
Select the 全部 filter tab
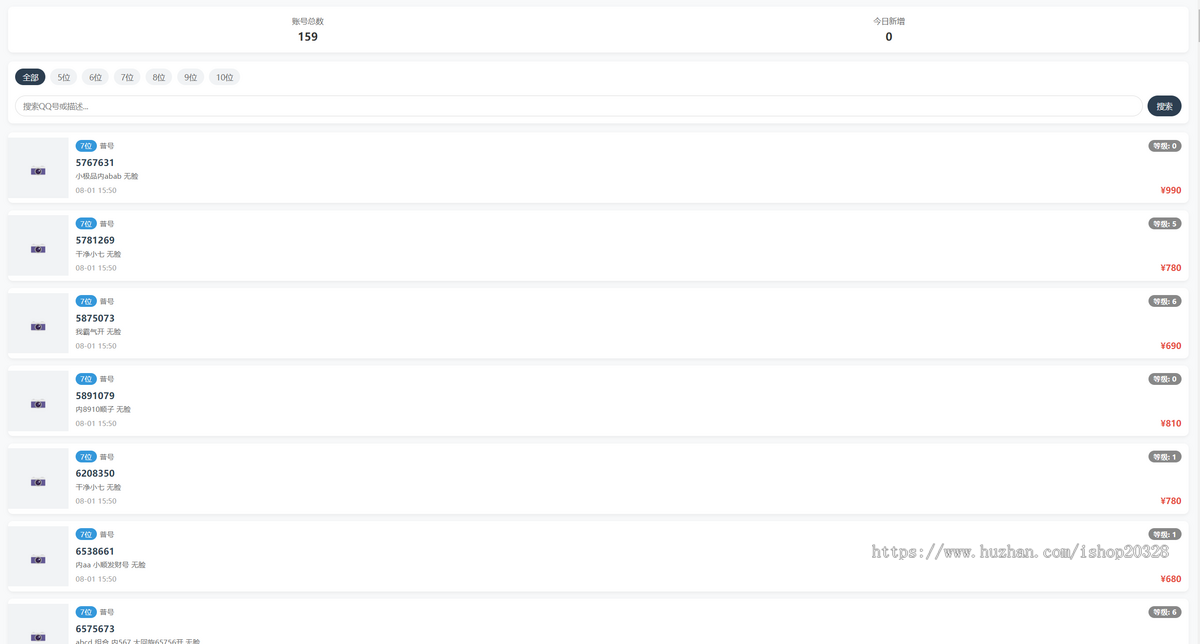(x=30, y=77)
